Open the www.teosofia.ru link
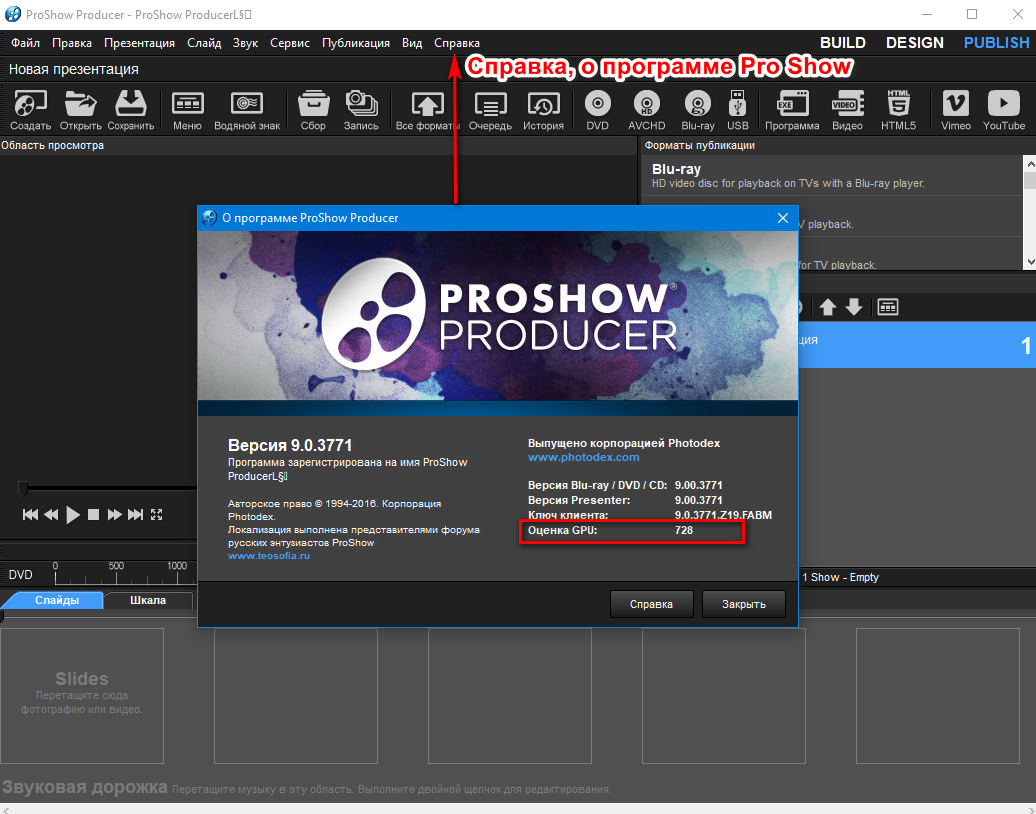 pos(269,556)
